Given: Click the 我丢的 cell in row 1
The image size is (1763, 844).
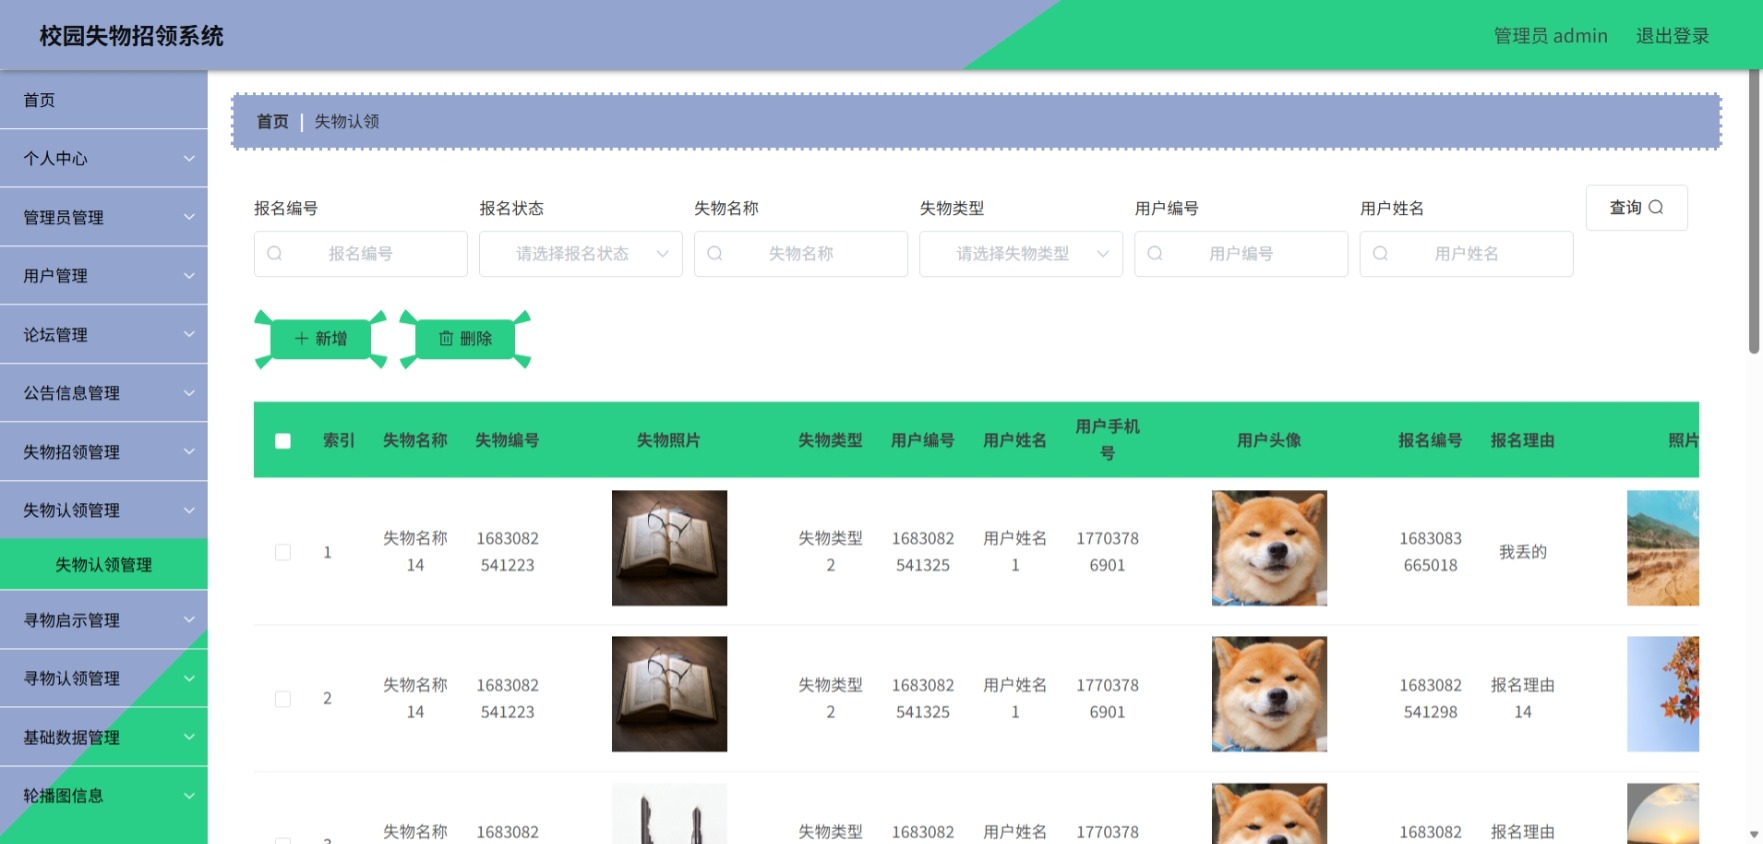Looking at the screenshot, I should tap(1522, 552).
